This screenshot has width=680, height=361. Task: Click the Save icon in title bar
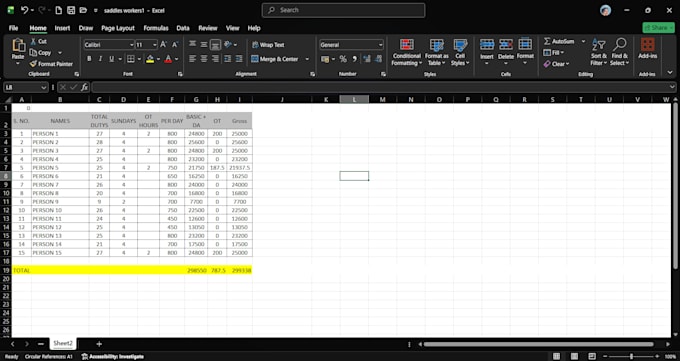[x=71, y=10]
